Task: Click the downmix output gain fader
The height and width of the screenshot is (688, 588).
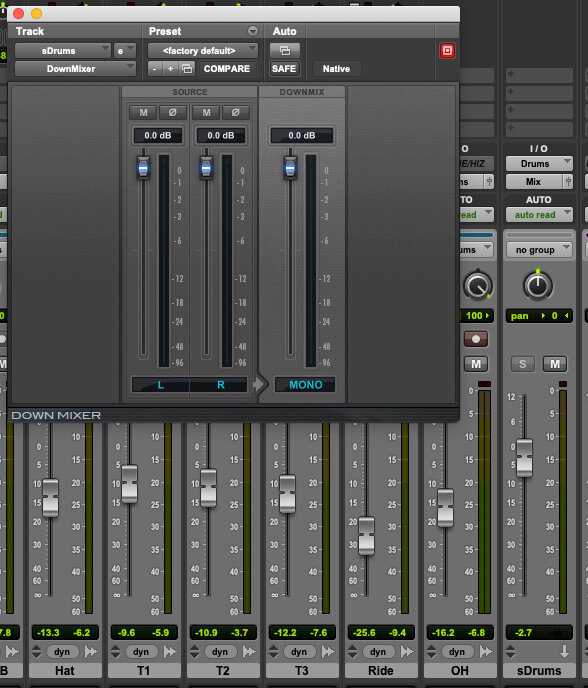Action: 290,168
